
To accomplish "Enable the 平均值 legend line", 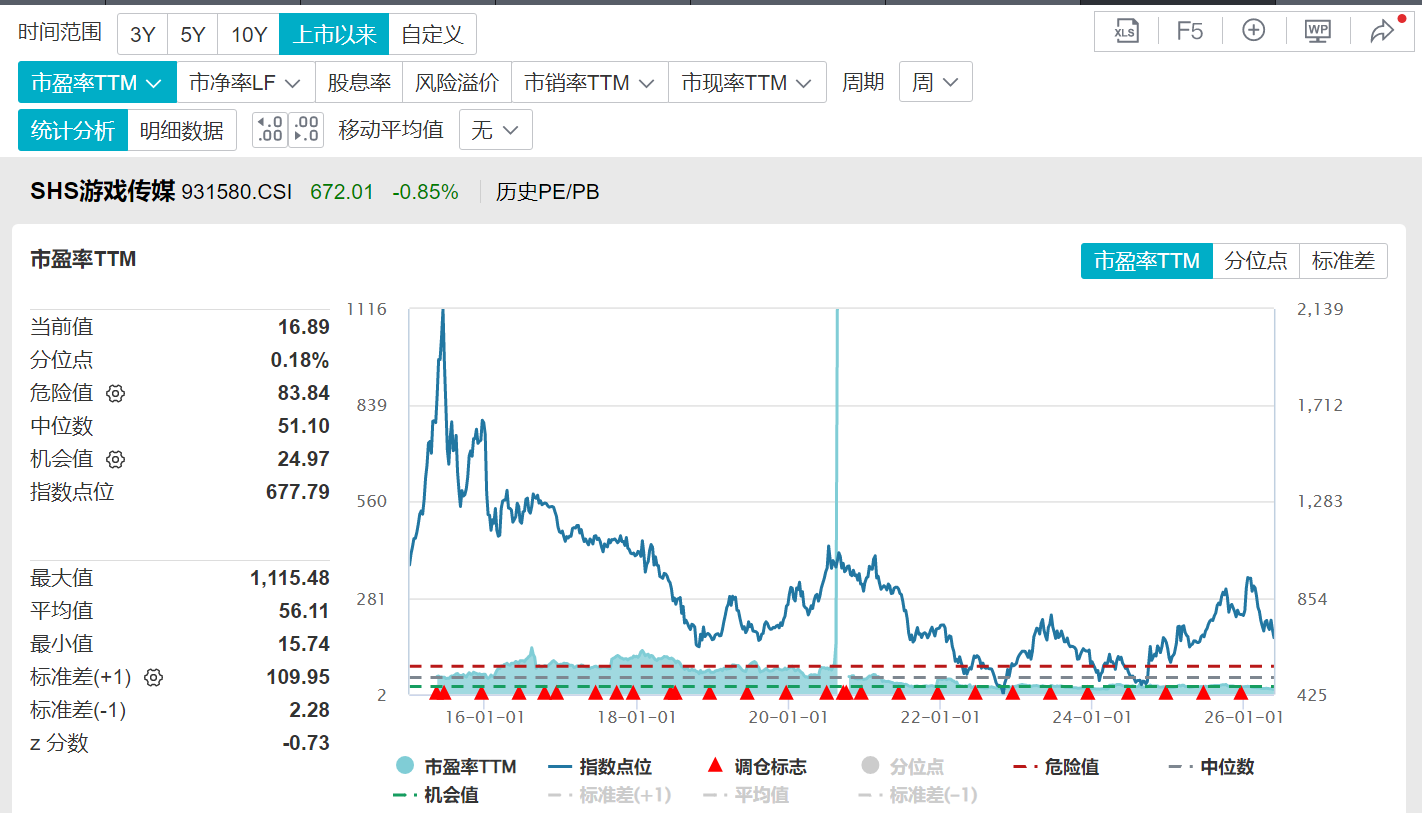I will [746, 795].
